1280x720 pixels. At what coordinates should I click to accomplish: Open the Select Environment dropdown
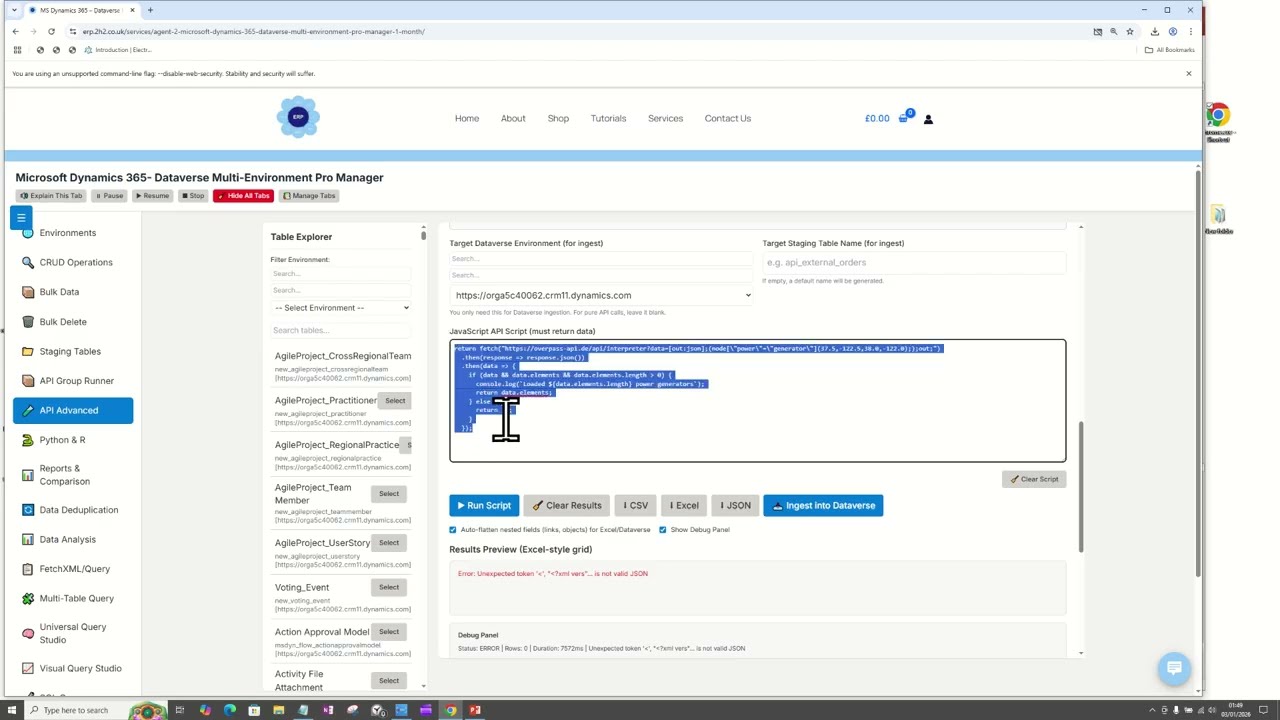click(341, 308)
